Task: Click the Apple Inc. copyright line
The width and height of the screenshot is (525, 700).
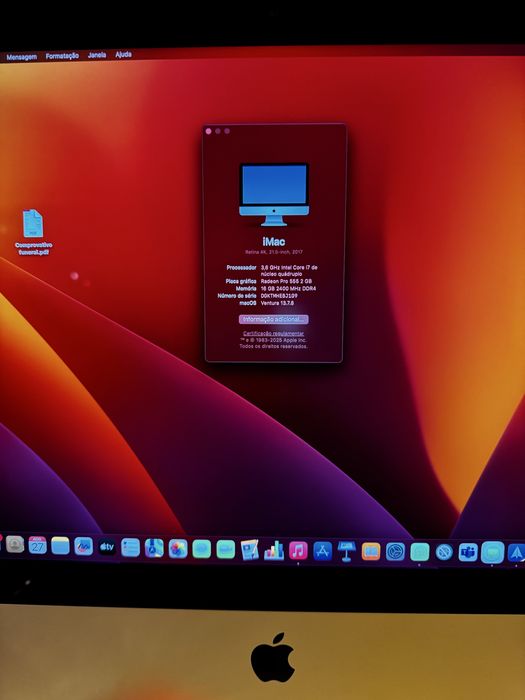Action: (273, 340)
